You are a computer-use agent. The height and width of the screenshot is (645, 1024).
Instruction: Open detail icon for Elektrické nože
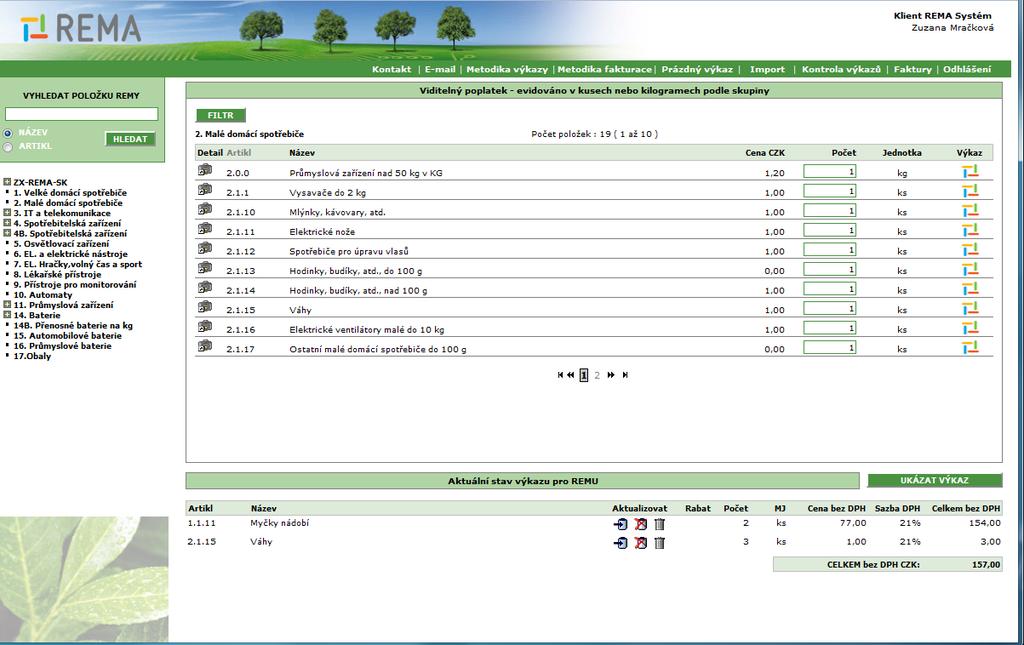(205, 229)
